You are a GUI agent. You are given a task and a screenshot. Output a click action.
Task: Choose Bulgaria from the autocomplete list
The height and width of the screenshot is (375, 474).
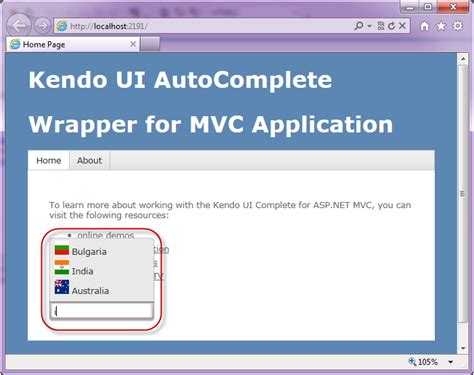click(x=101, y=251)
